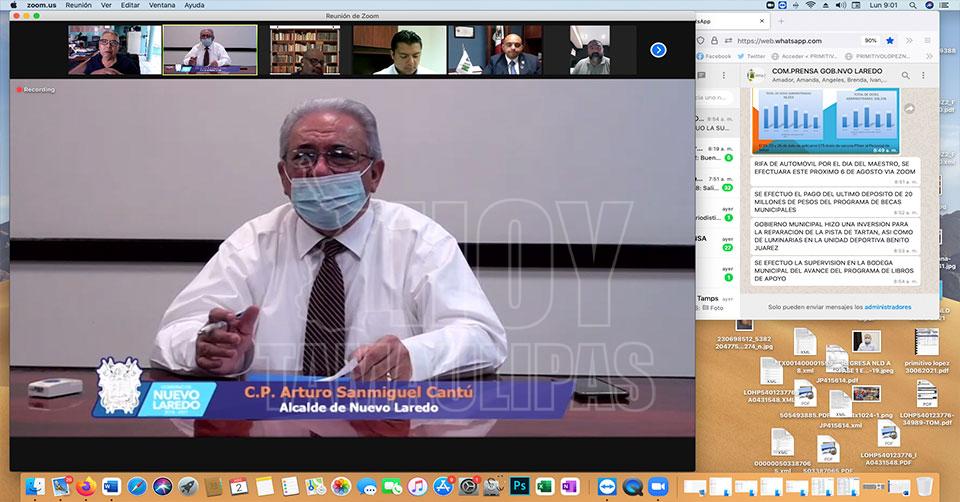The width and height of the screenshot is (960, 502).
Task: Select the bookshelf participant video thumbnail
Action: pos(305,50)
